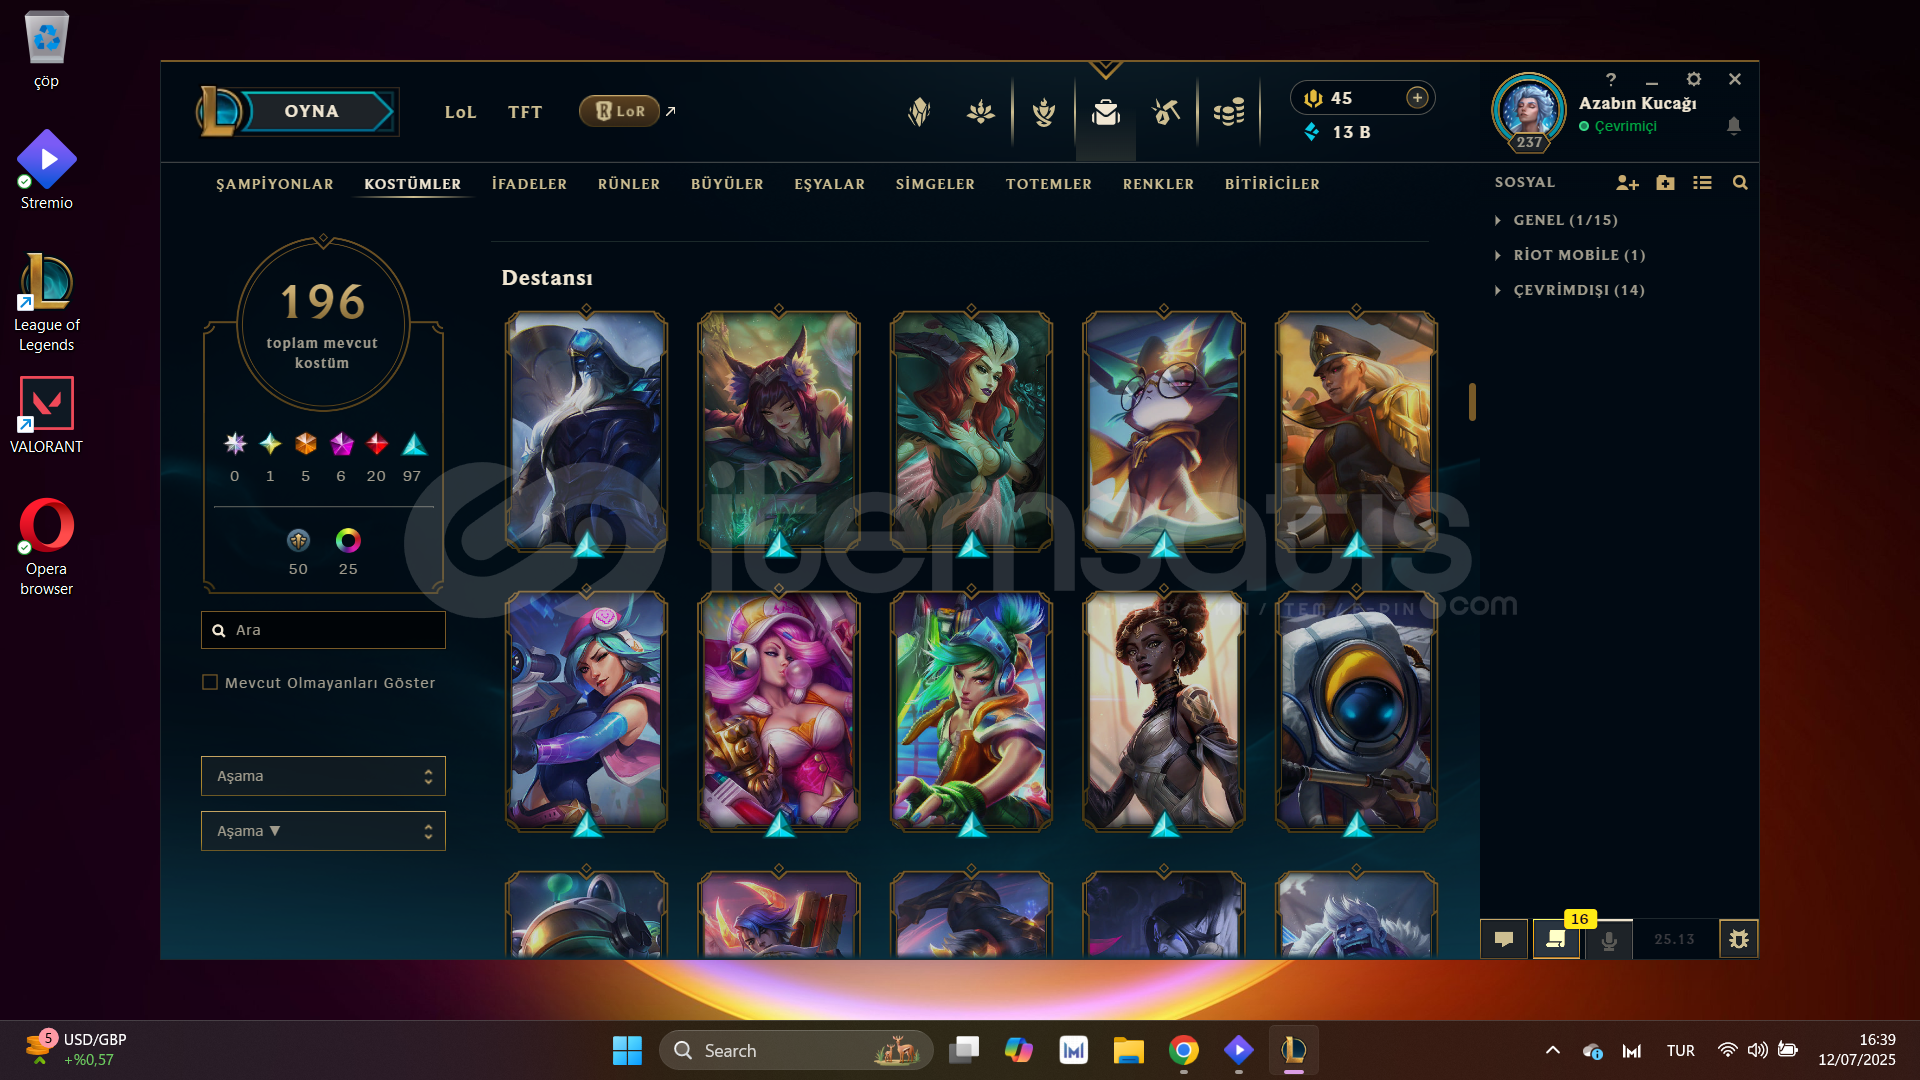Viewport: 1920px width, 1080px height.
Task: Click the skin list scrollbar handle
Action: click(1472, 402)
